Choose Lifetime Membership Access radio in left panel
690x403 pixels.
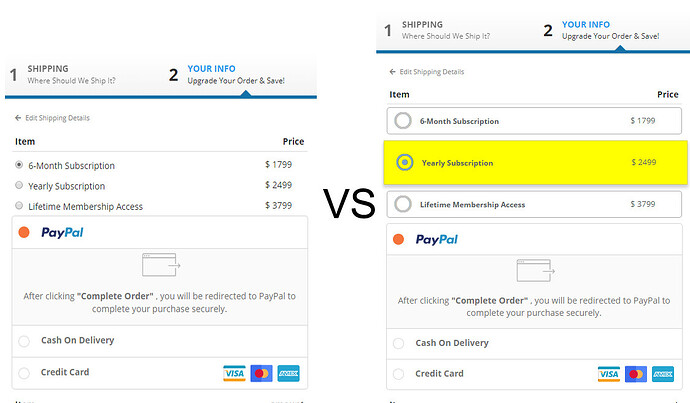pyautogui.click(x=19, y=206)
